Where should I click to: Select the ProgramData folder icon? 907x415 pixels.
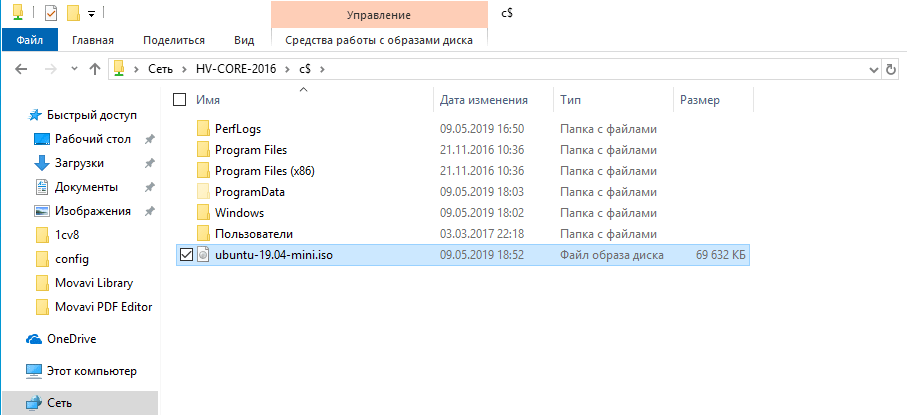click(202, 191)
